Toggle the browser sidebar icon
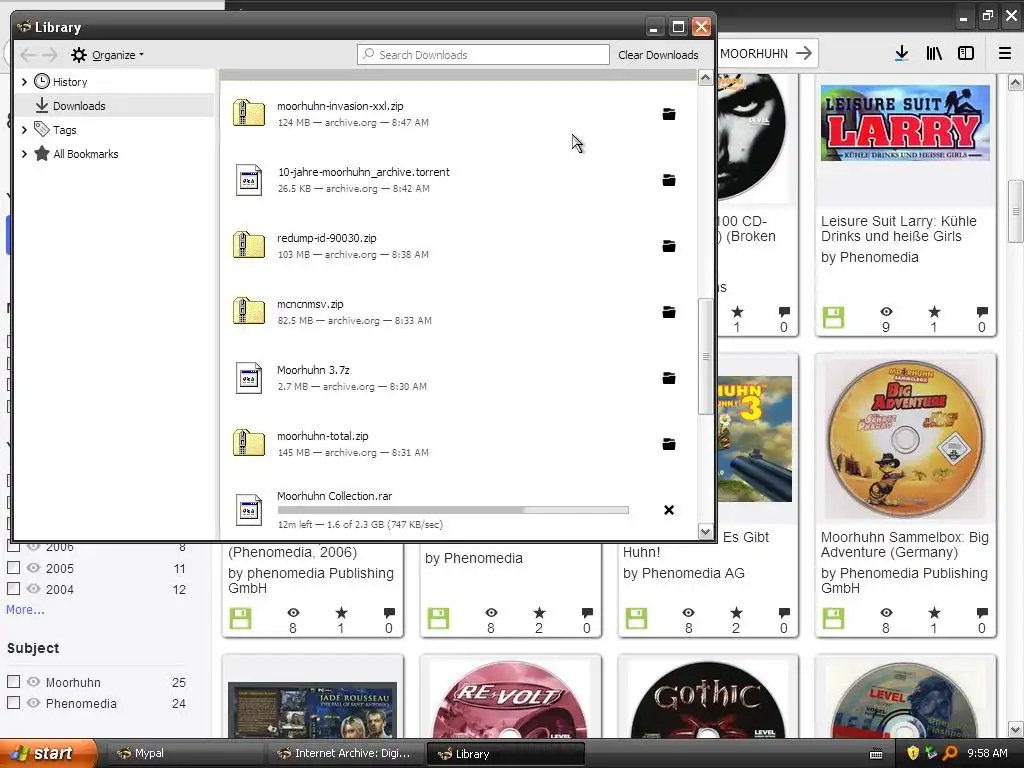The width and height of the screenshot is (1024, 768). pos(966,54)
